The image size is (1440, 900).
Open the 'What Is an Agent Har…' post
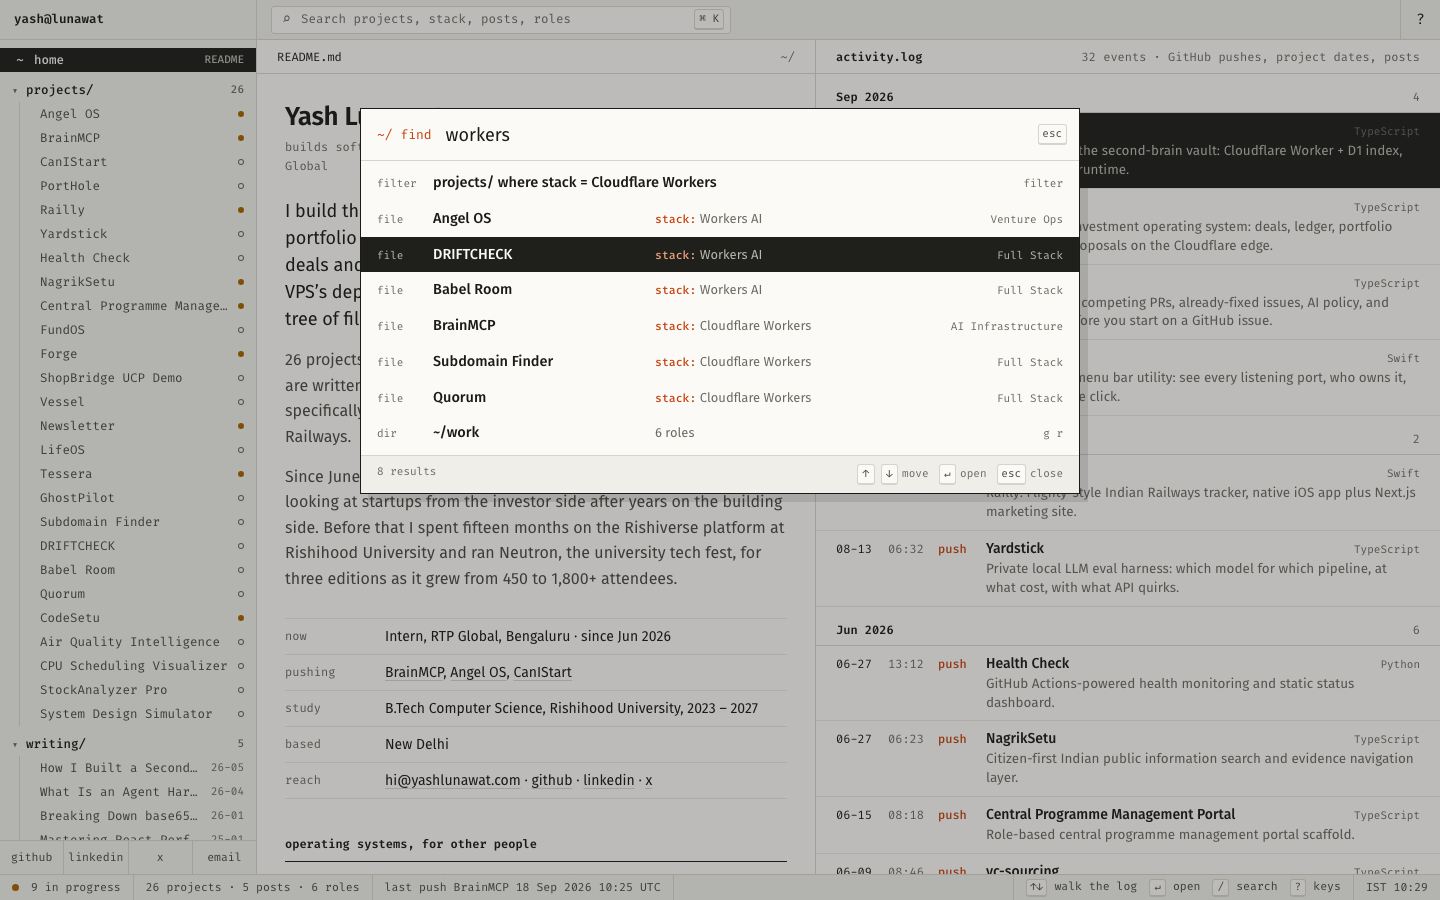point(138,792)
